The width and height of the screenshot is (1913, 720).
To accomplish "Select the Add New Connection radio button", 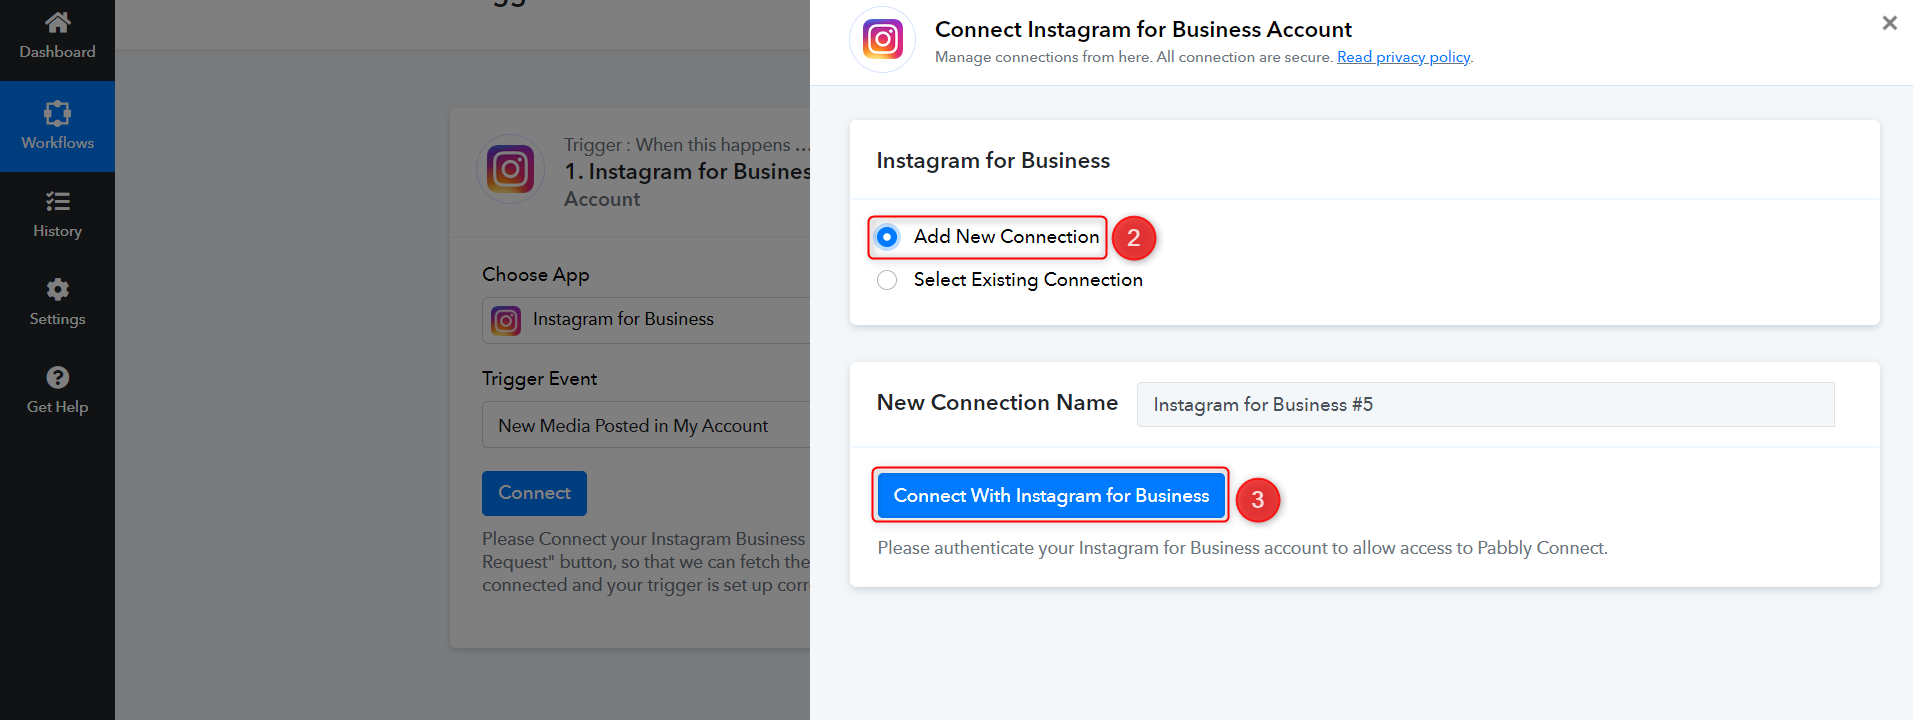I will [887, 237].
